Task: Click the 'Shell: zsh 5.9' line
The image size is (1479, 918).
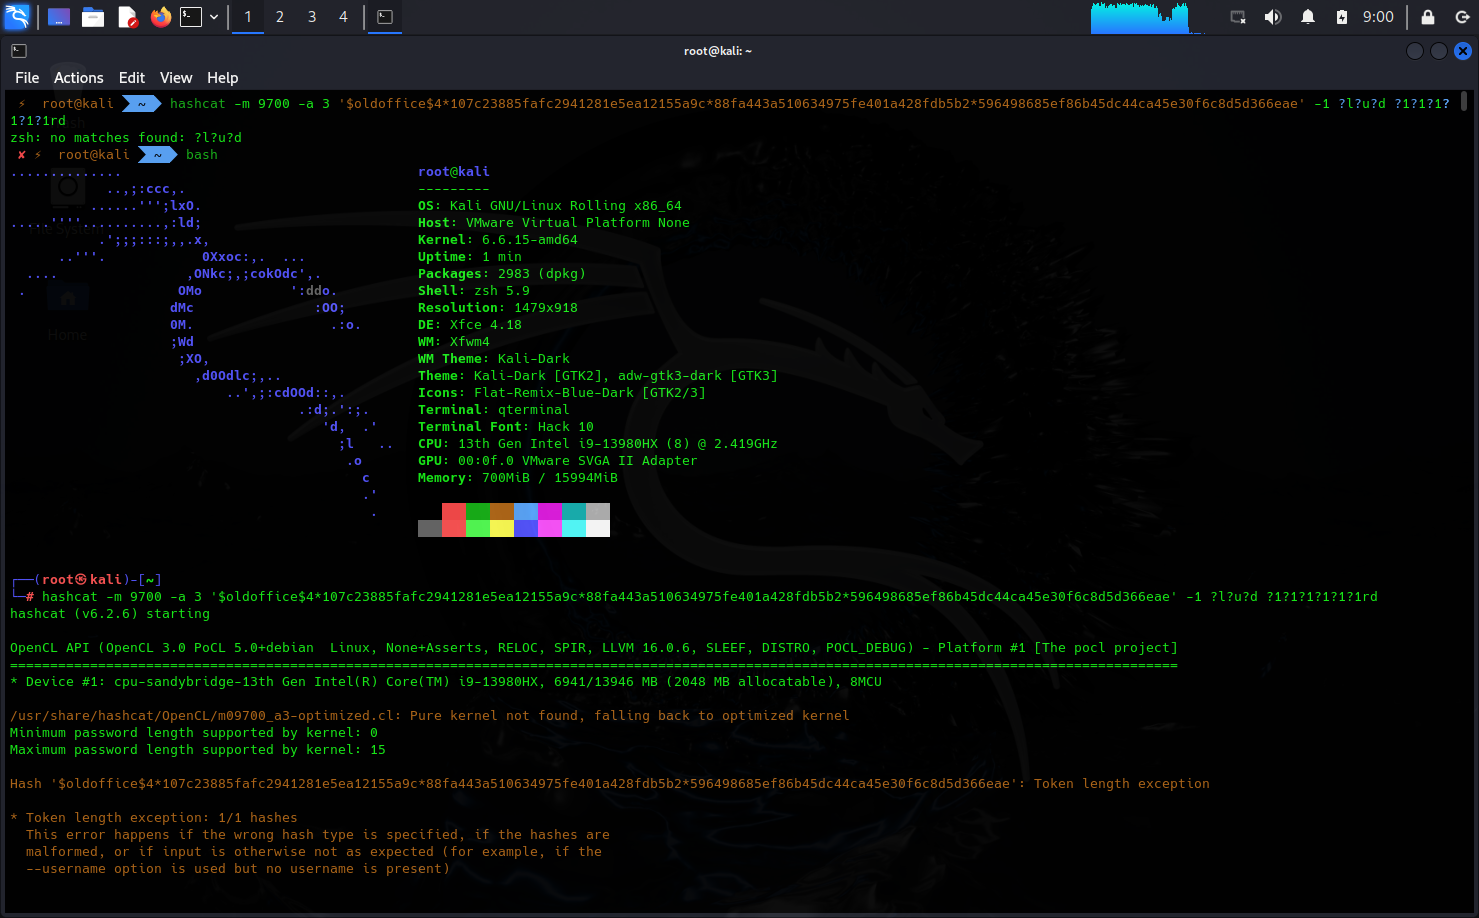Action: click(x=474, y=291)
